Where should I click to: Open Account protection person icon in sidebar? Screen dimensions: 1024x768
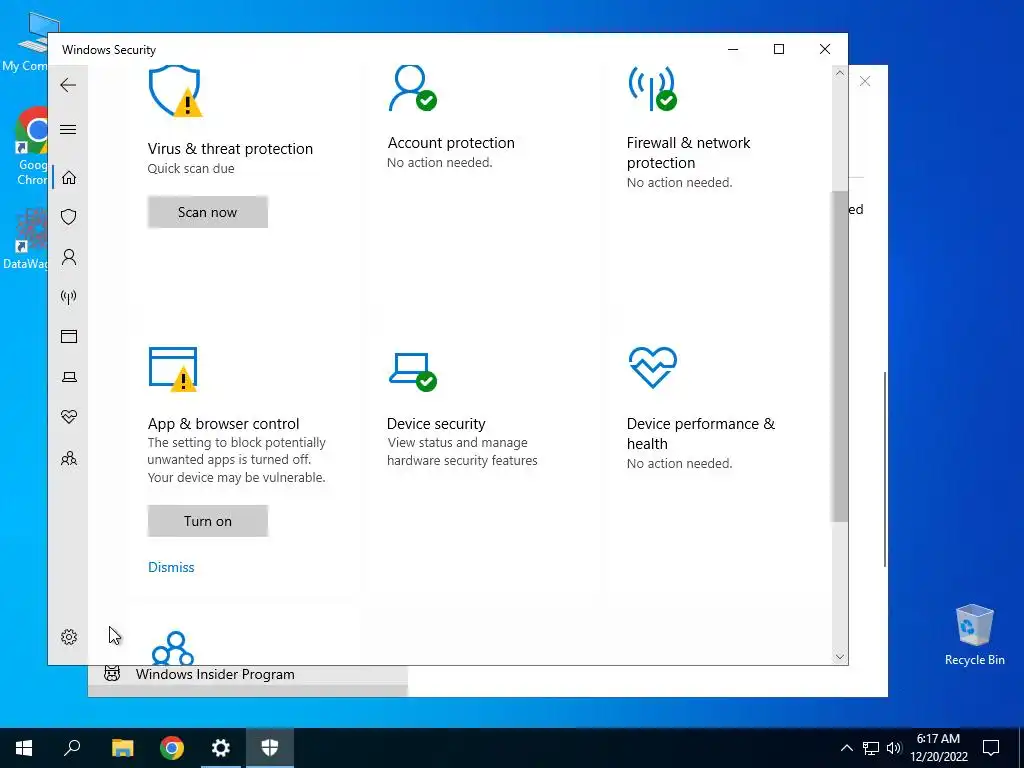69,257
